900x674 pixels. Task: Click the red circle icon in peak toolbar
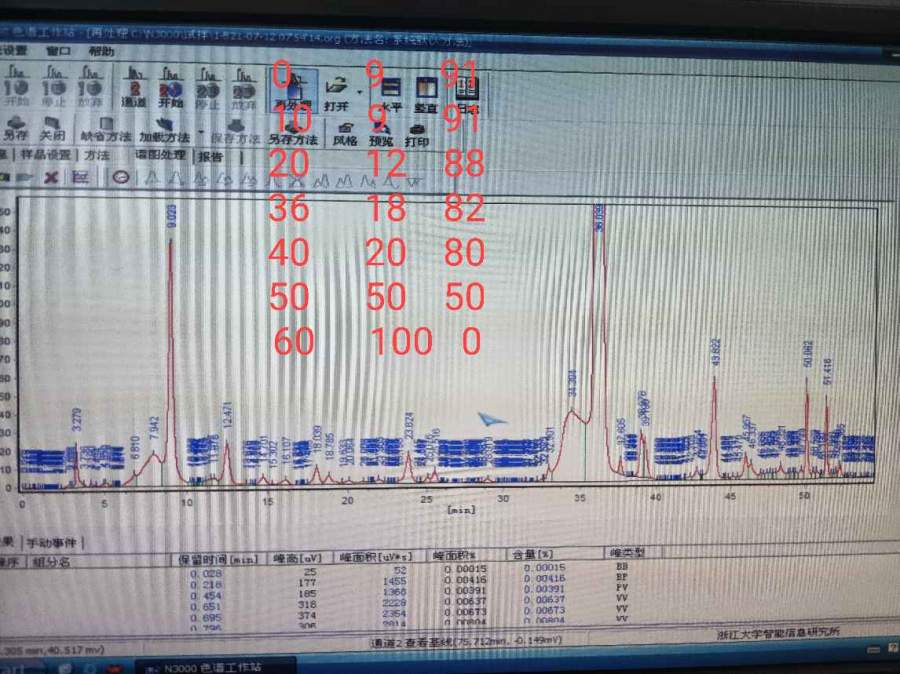tap(121, 177)
